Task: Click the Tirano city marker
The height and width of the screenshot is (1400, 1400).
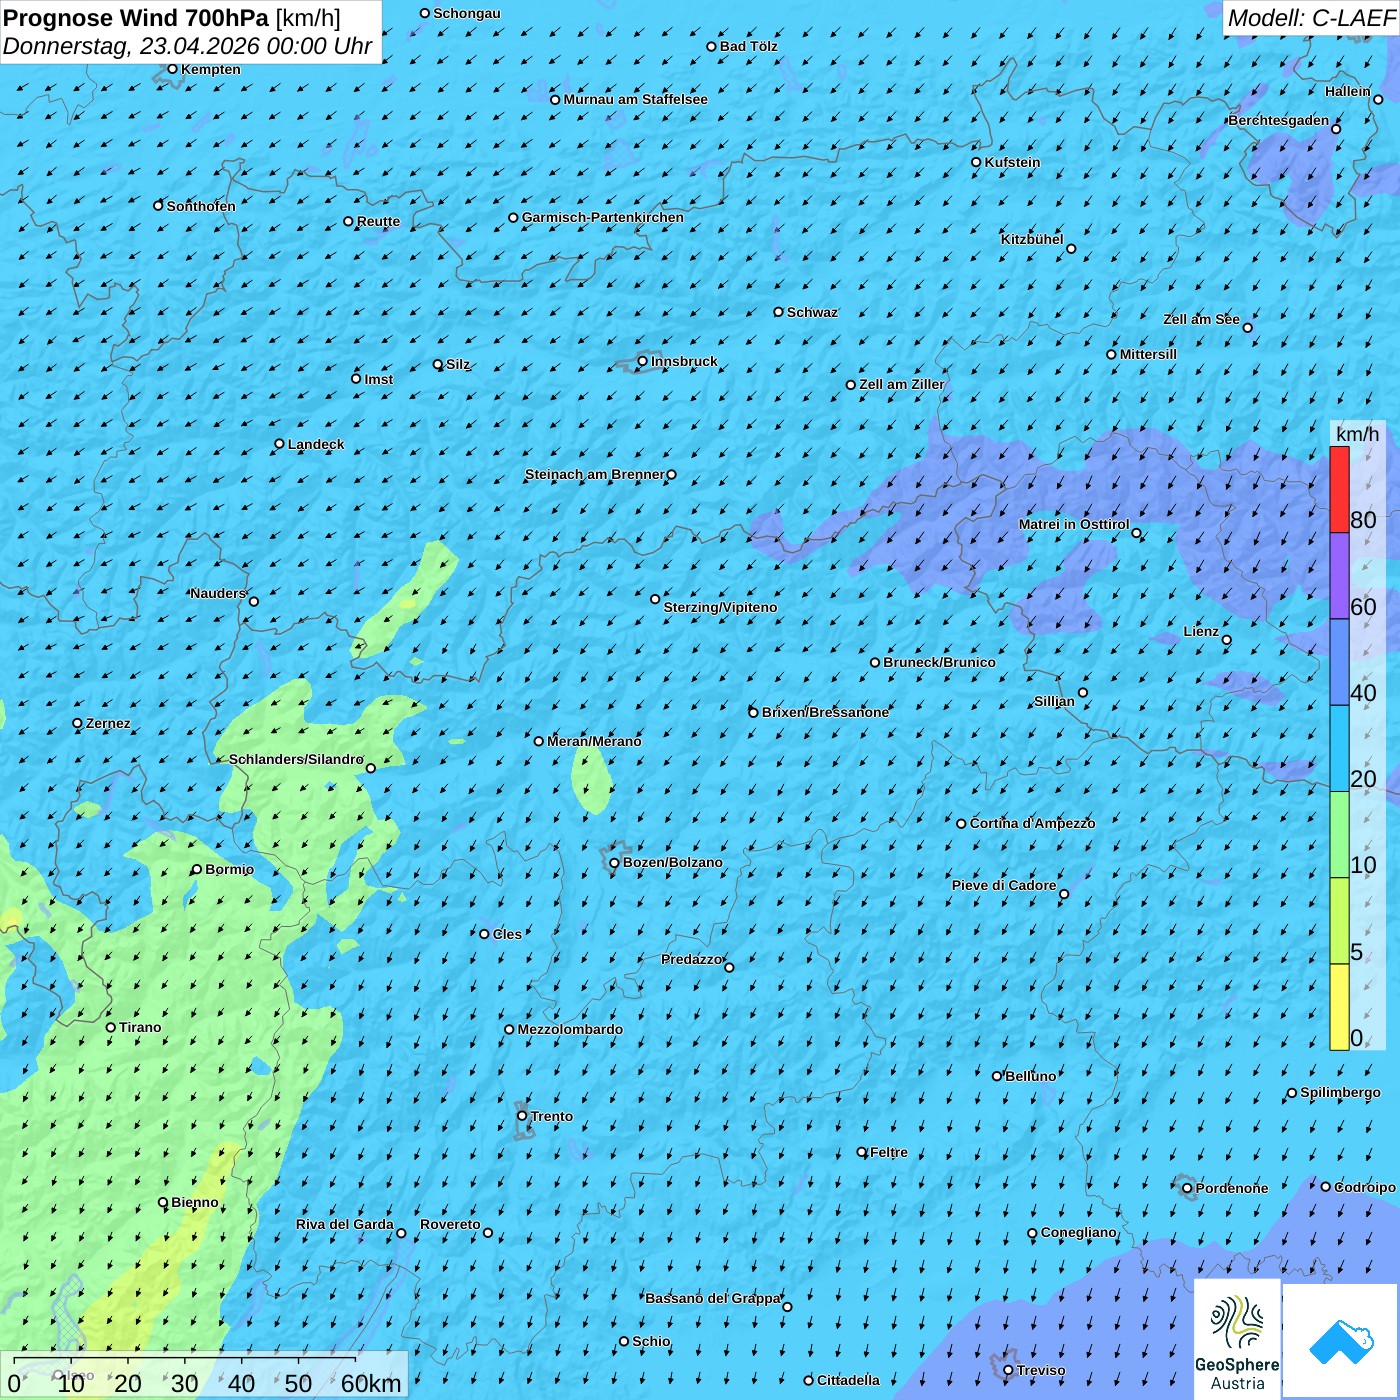Action: (x=111, y=1027)
